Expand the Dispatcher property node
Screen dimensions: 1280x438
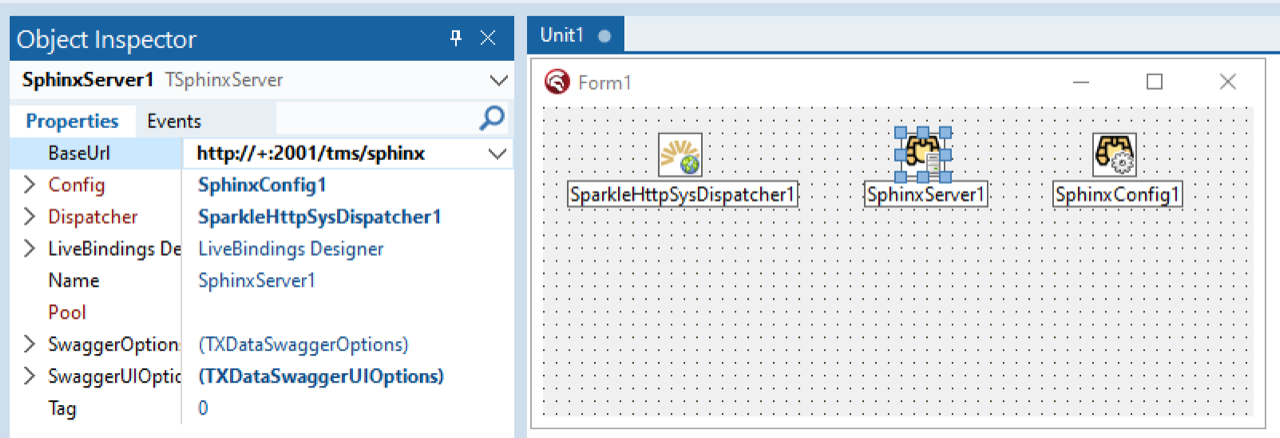pos(28,217)
